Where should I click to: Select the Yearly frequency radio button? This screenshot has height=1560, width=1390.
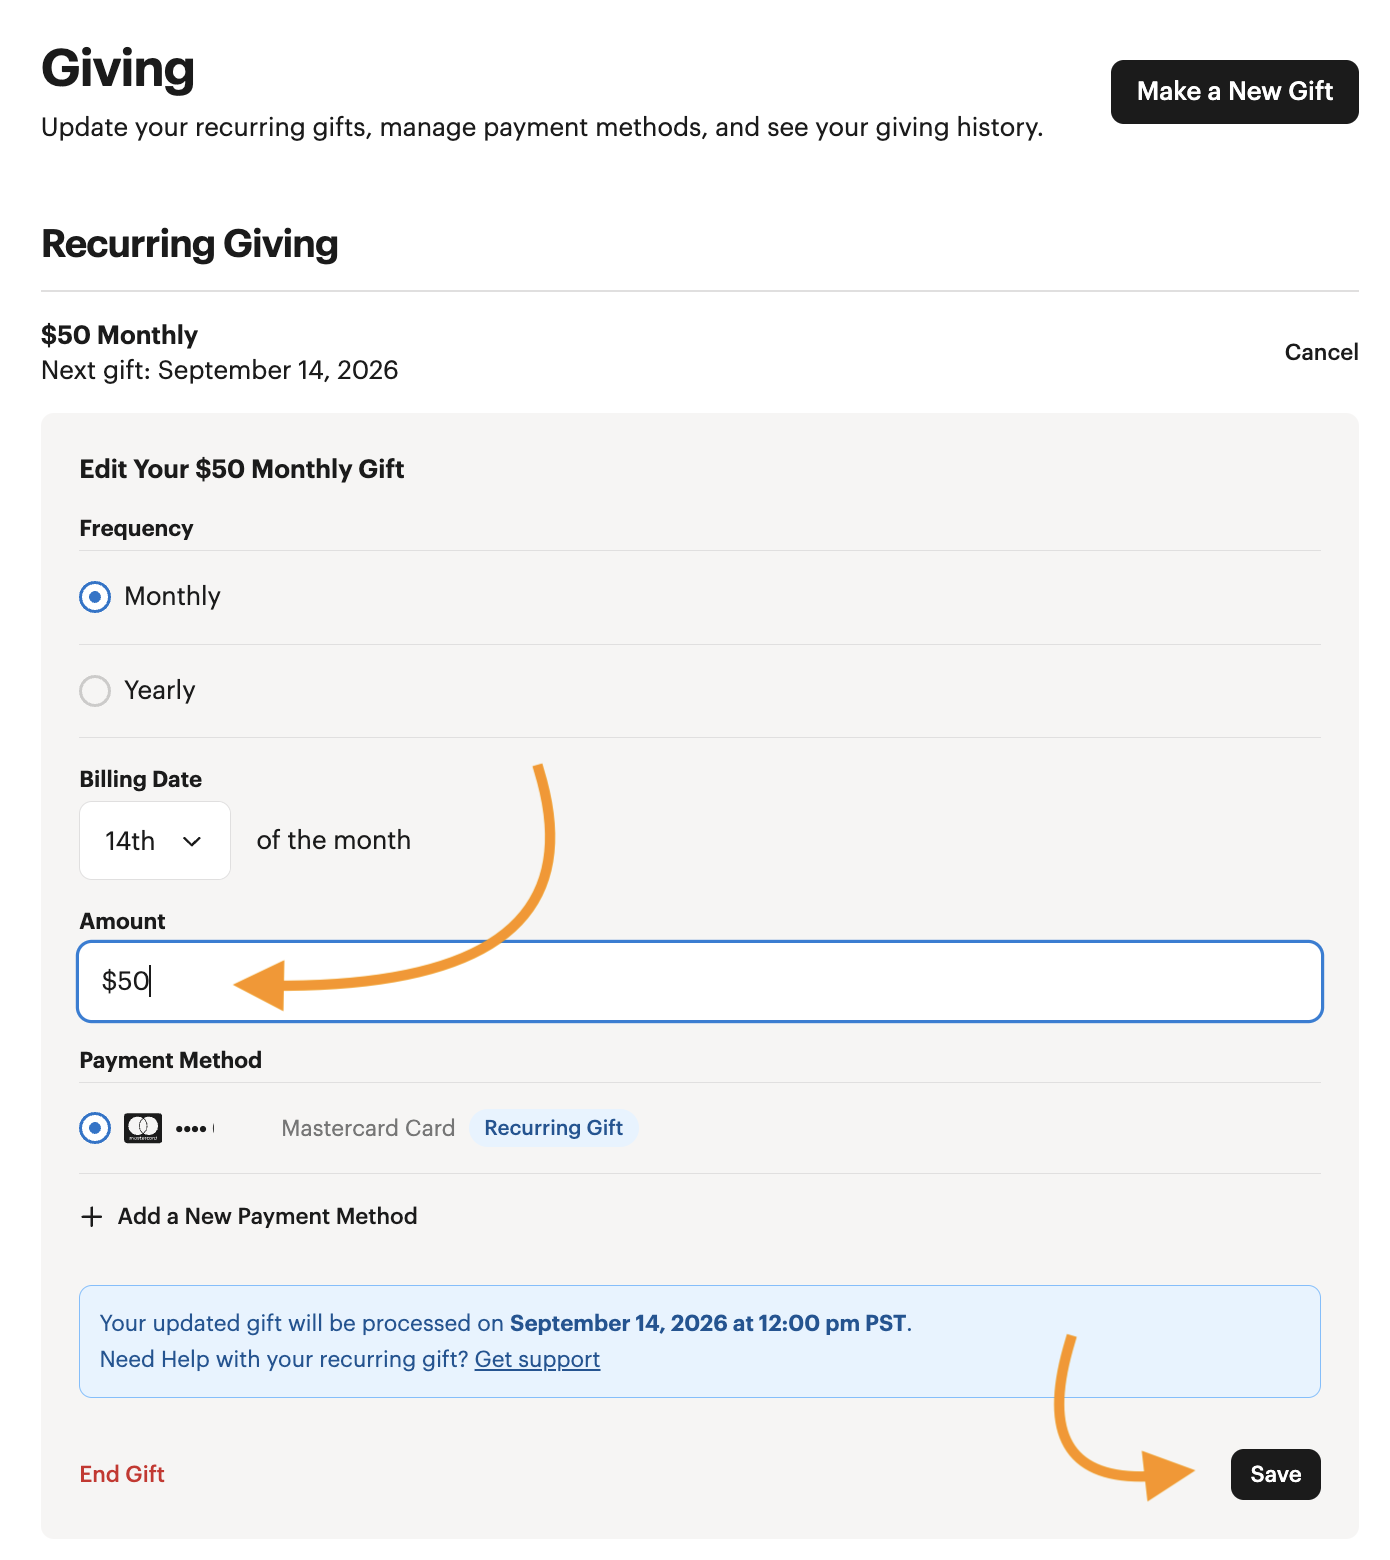(x=95, y=691)
